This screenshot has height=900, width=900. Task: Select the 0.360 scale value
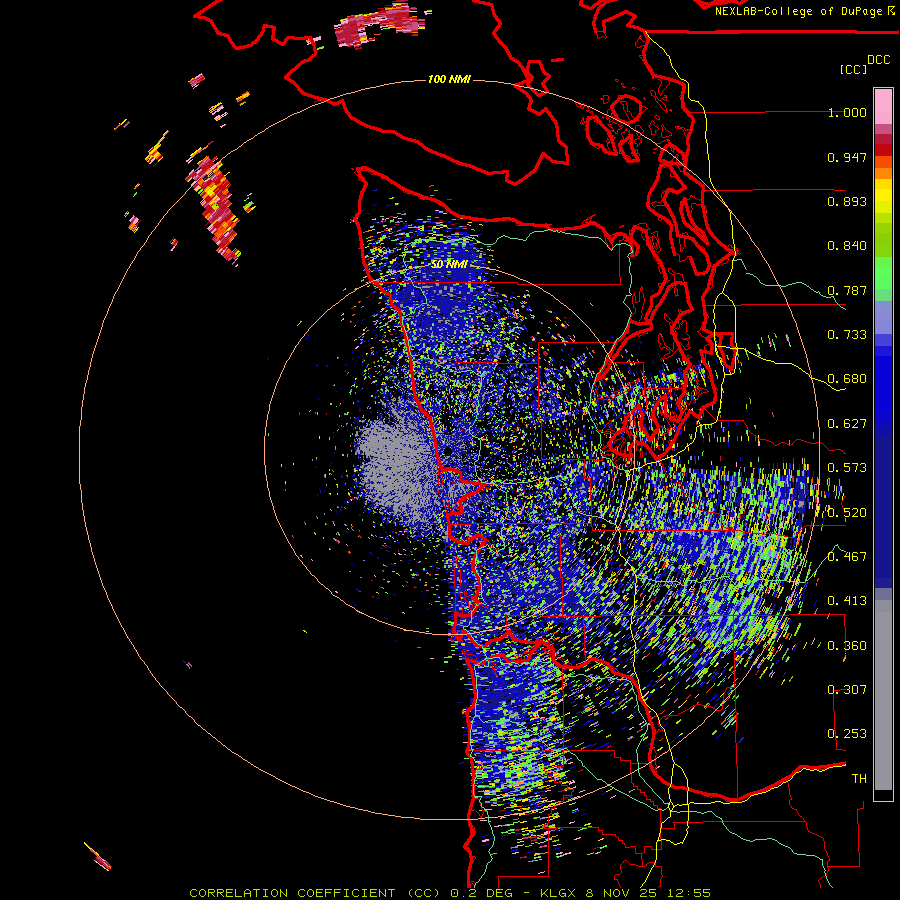(847, 646)
